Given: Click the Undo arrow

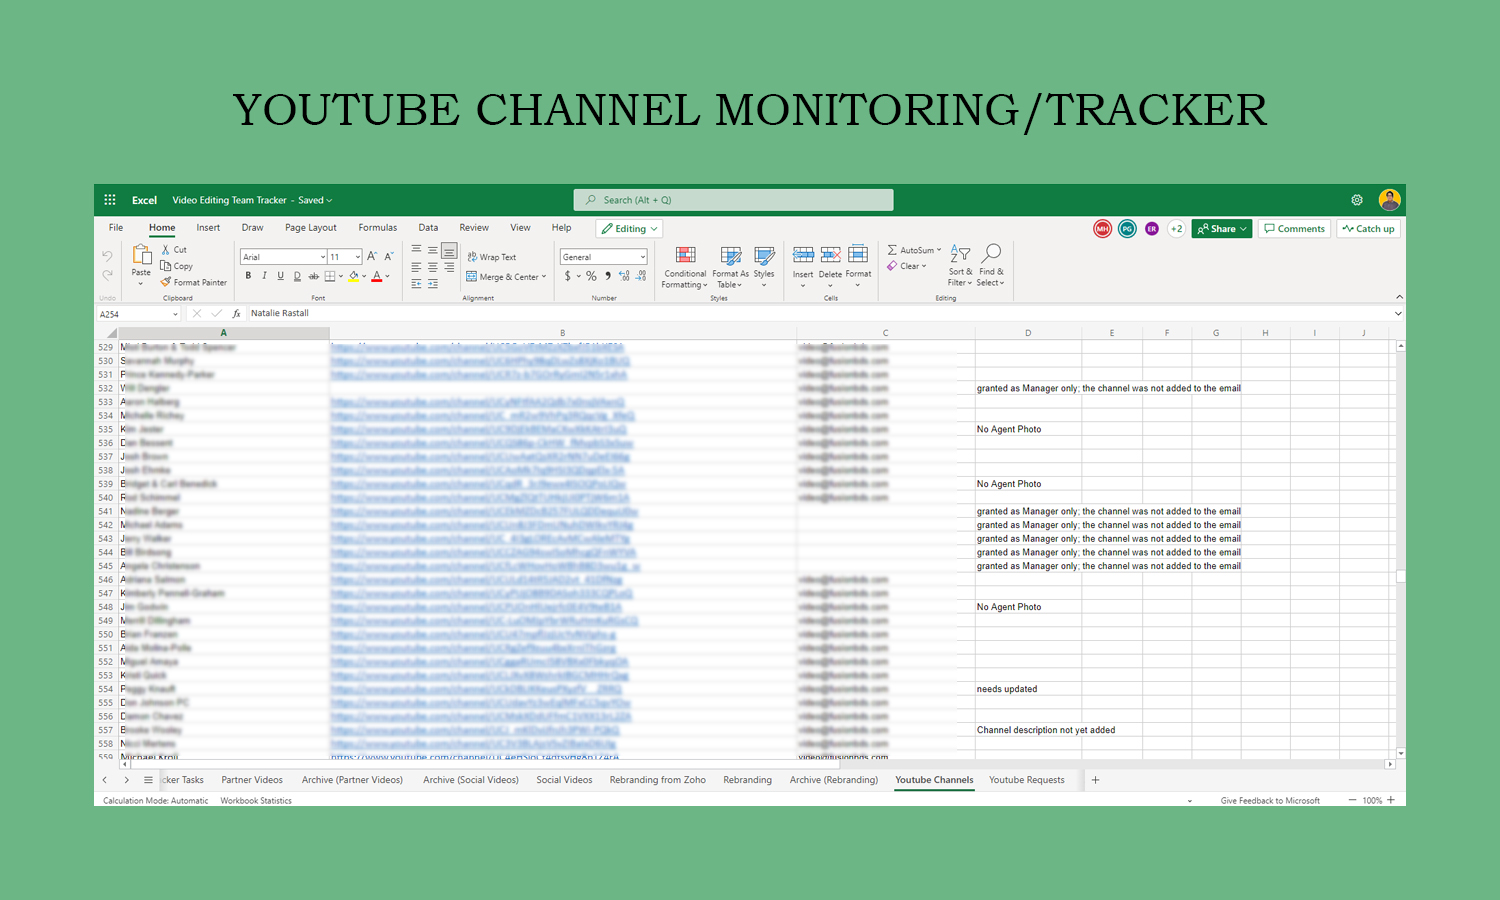Looking at the screenshot, I should point(107,256).
